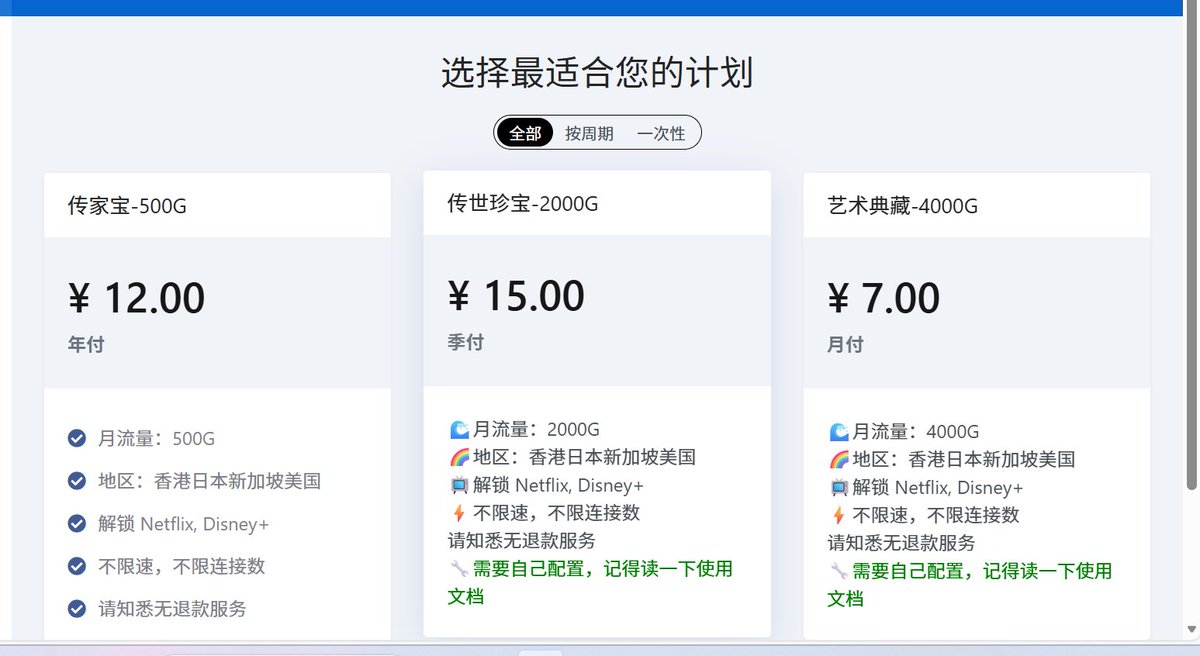Click rainbow emoji in 传世珍宝 card

(x=459, y=458)
